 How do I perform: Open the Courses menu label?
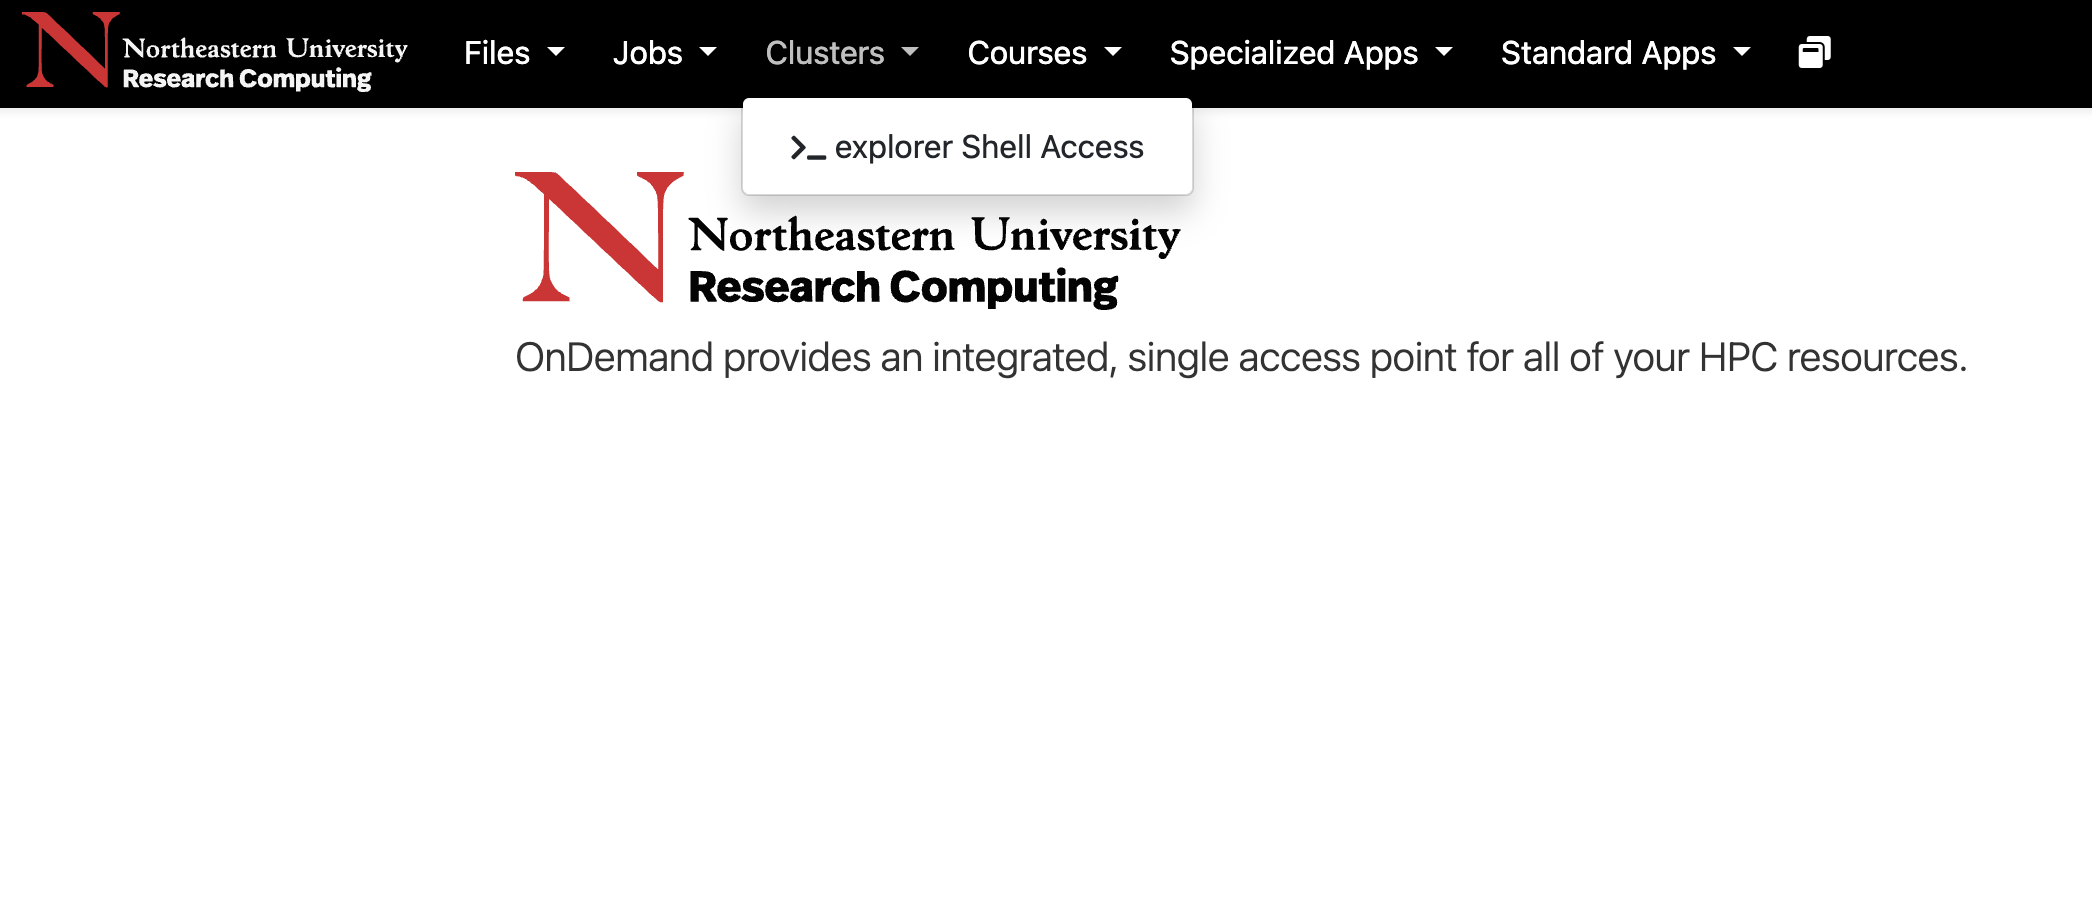pyautogui.click(x=1027, y=53)
